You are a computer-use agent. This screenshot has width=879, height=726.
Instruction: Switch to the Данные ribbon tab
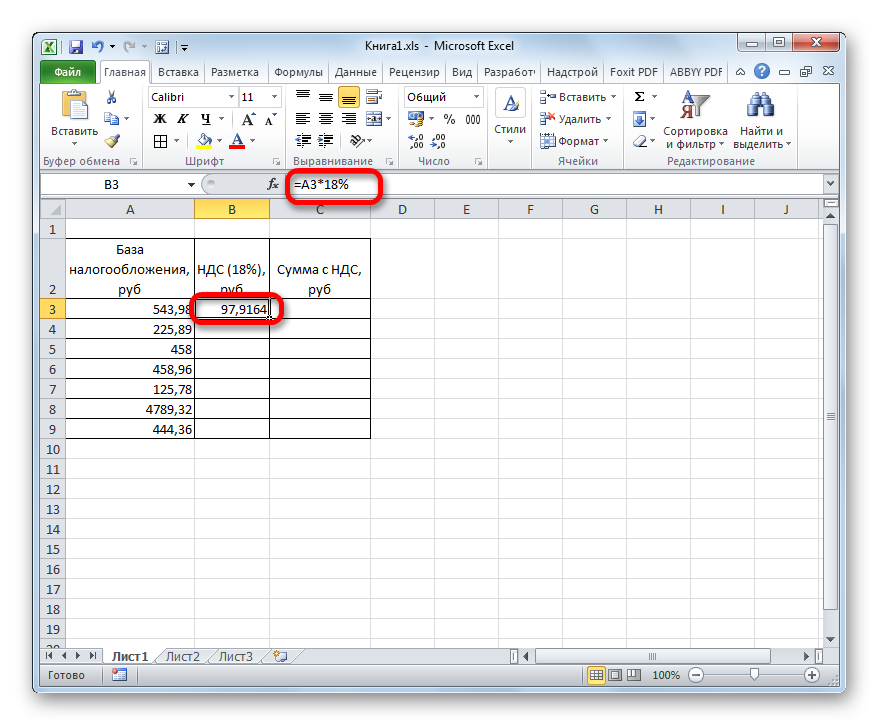tap(355, 72)
